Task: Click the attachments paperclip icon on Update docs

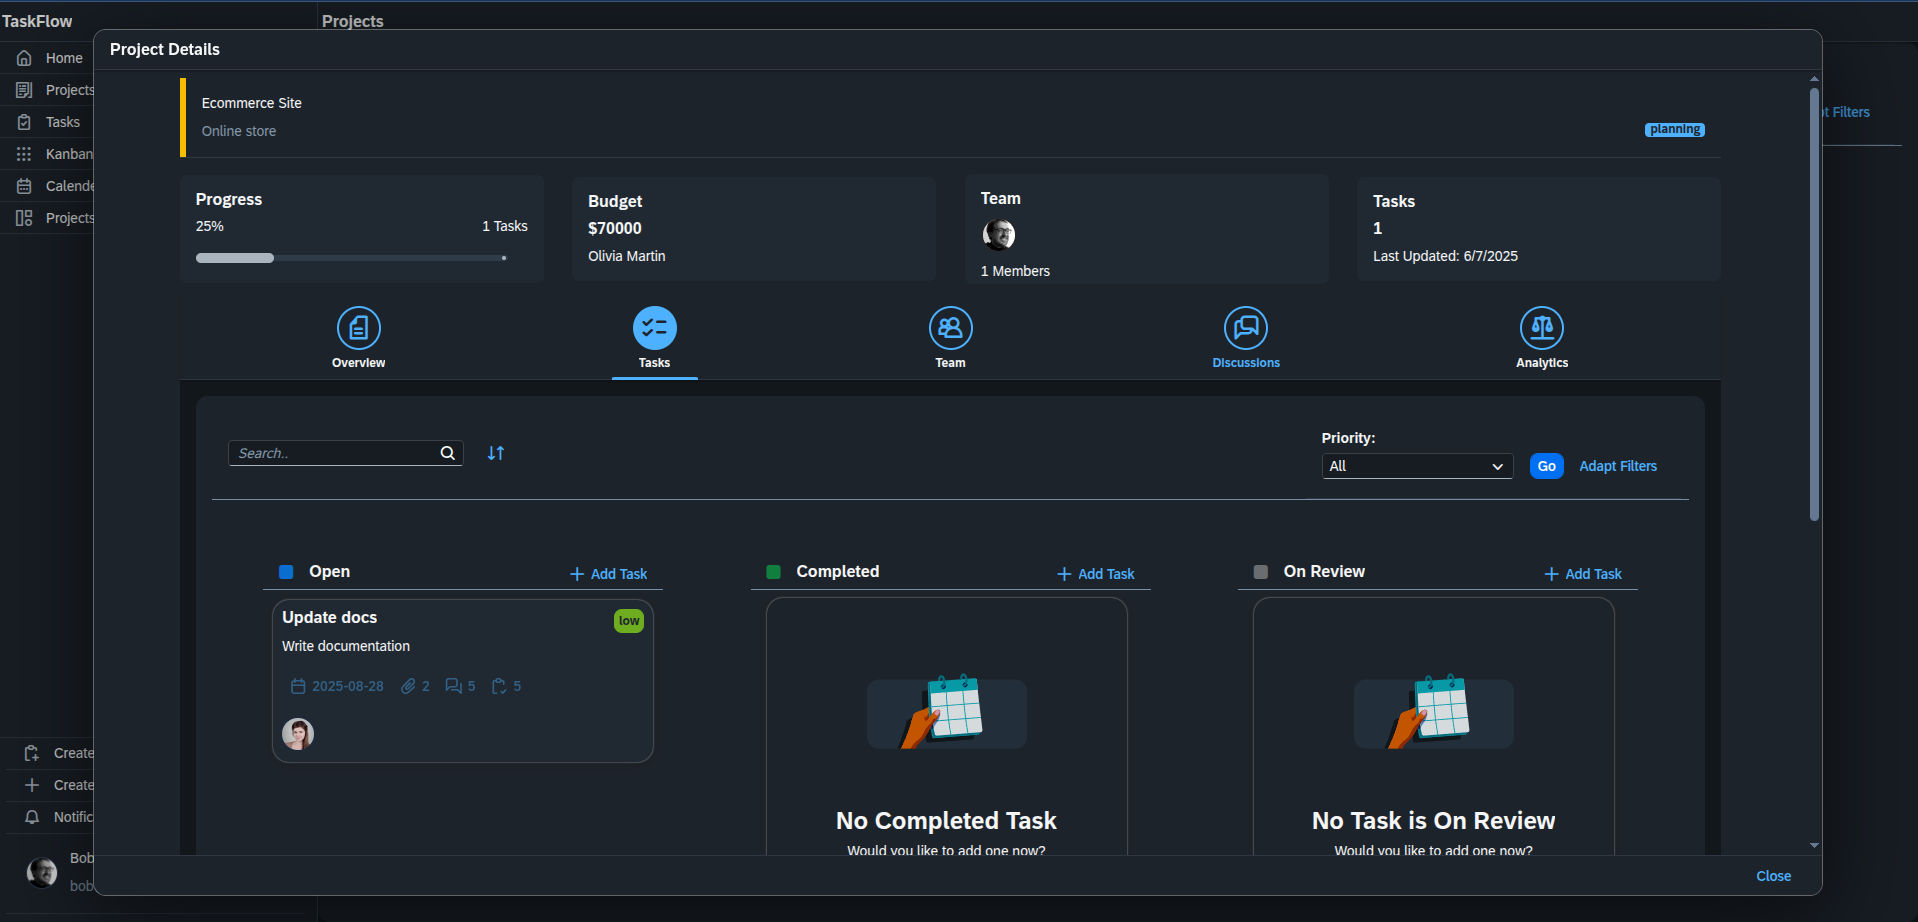Action: pyautogui.click(x=408, y=686)
